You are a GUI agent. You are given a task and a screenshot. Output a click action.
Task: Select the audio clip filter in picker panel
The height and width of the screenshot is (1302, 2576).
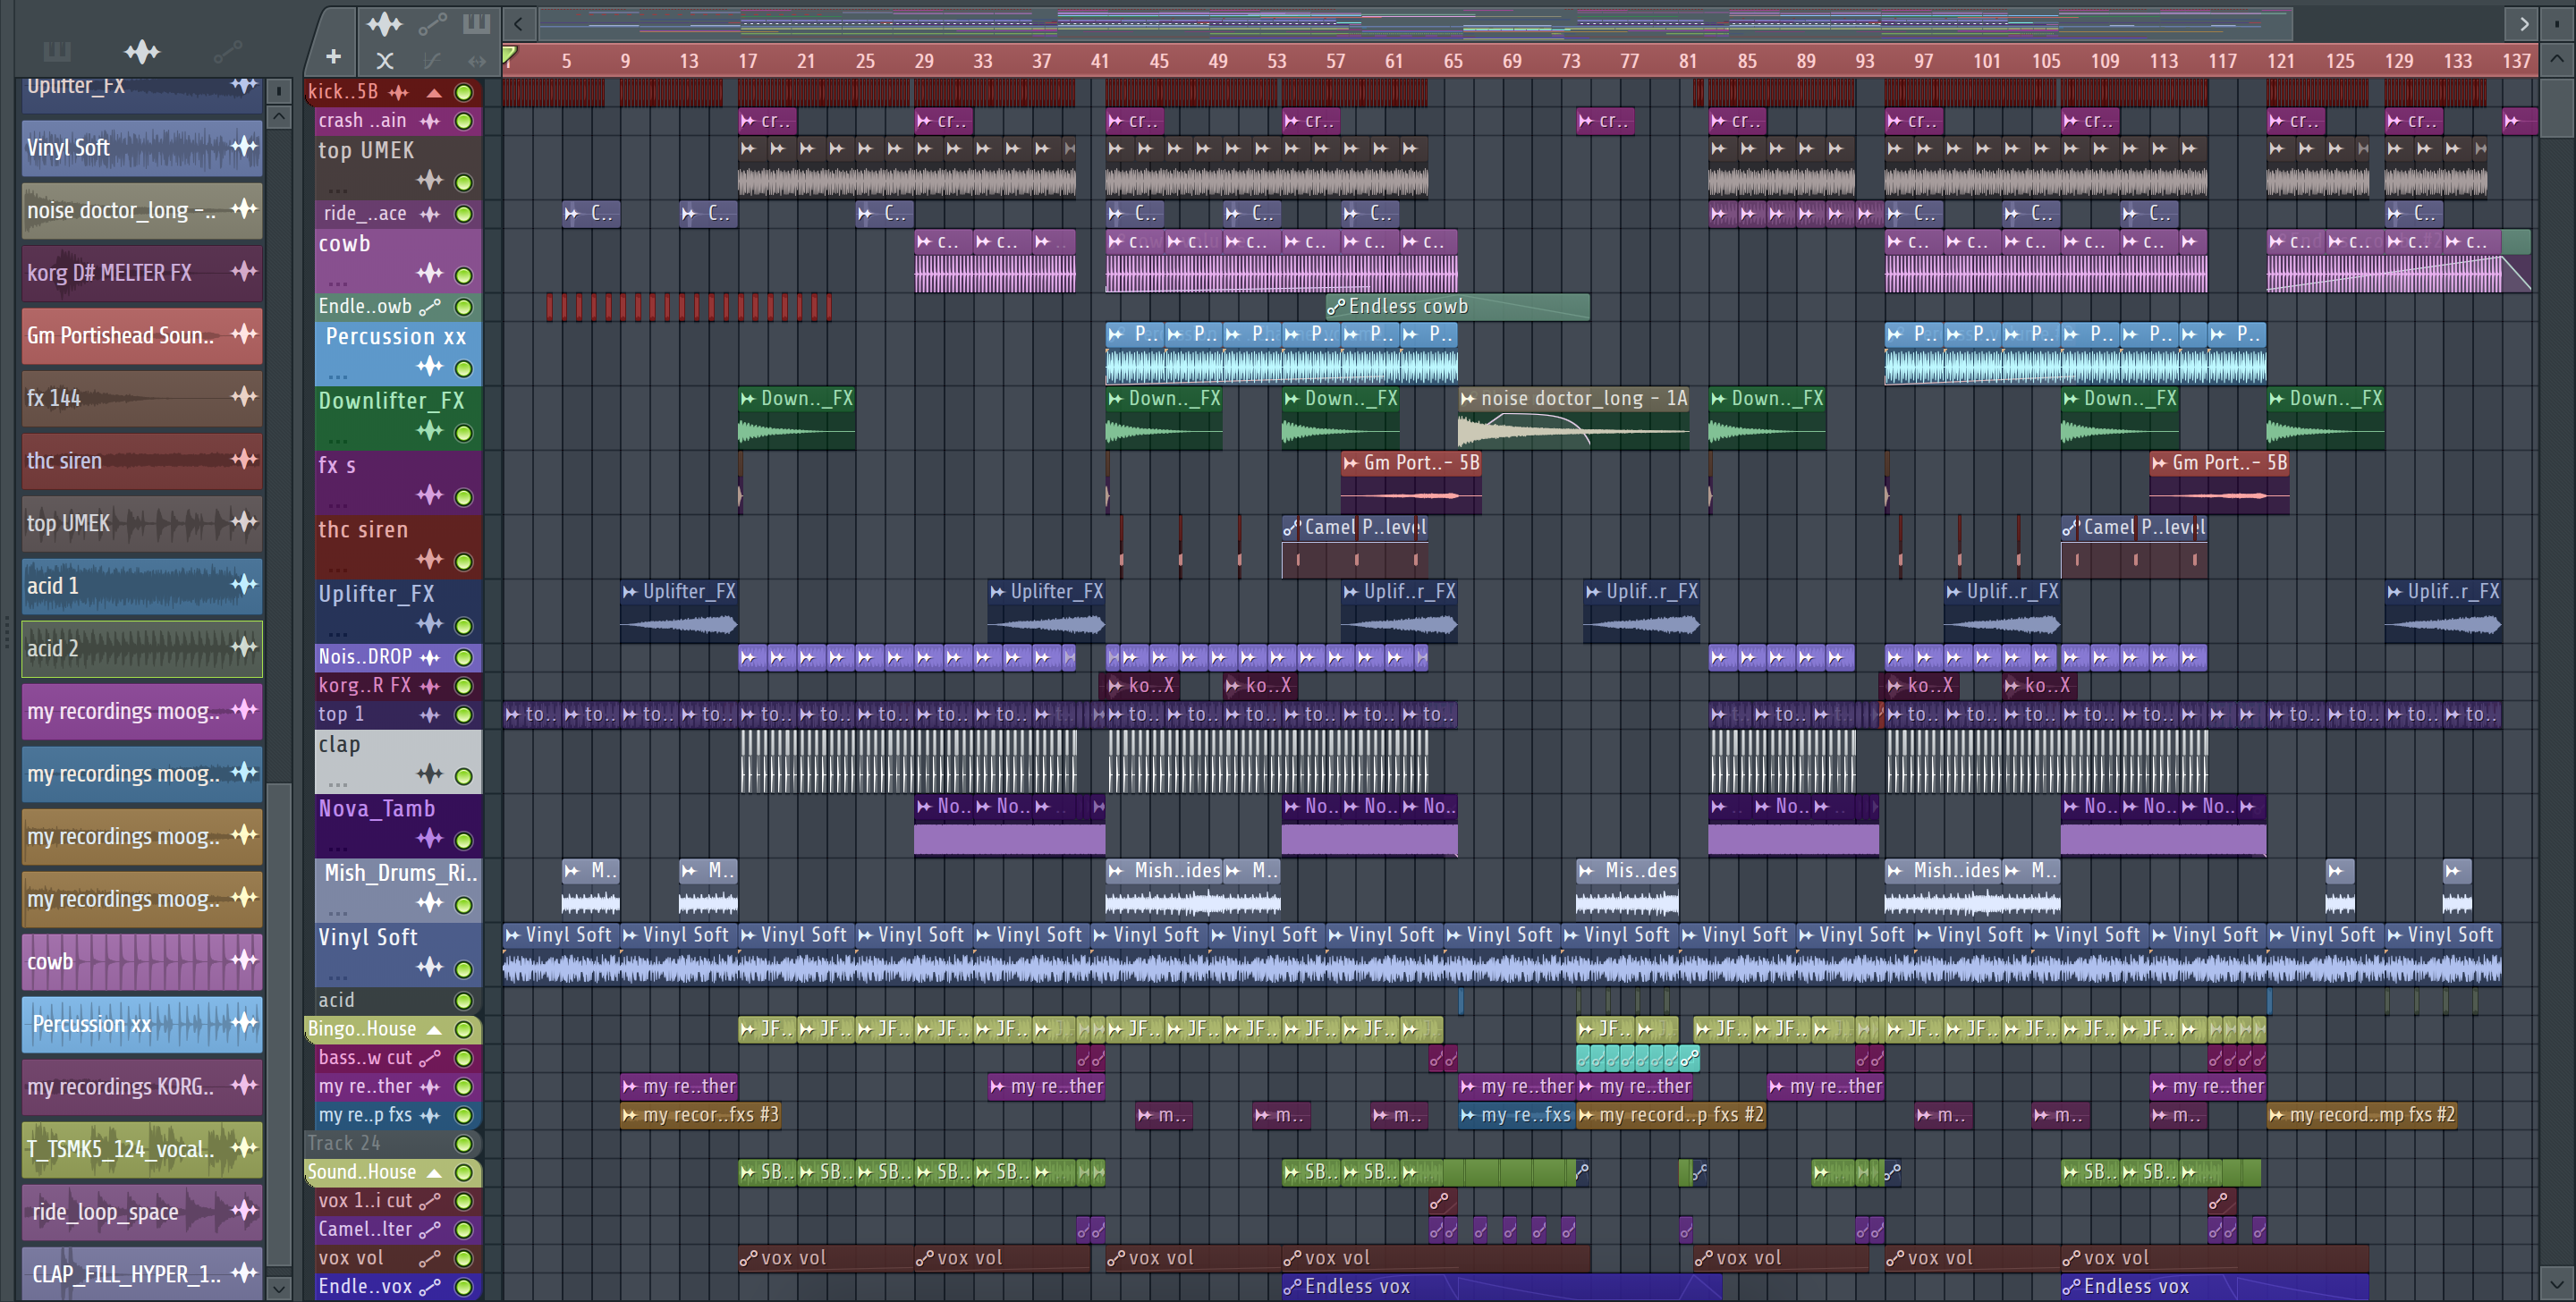point(142,51)
